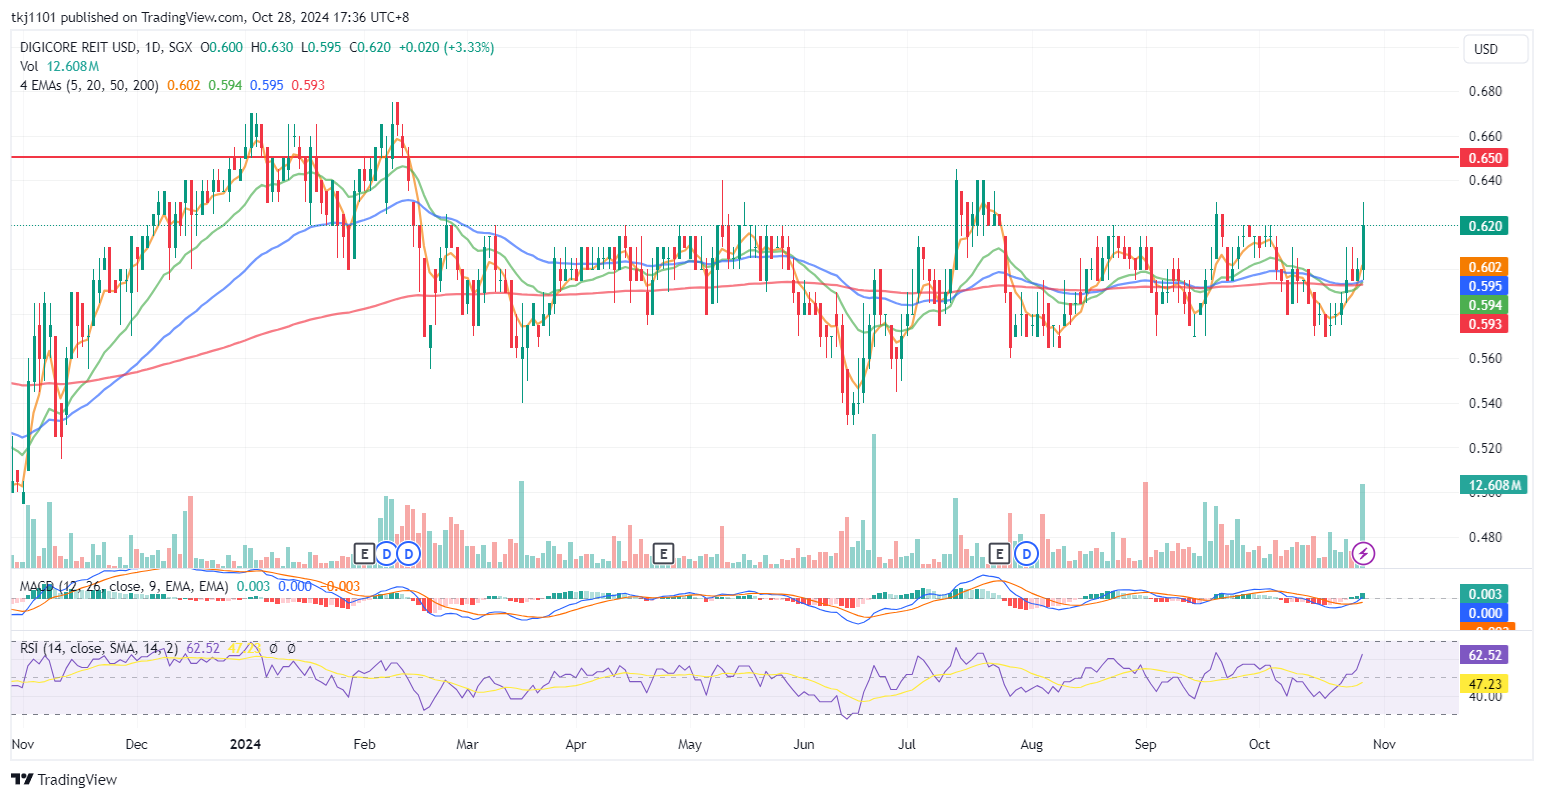
Task: Click the 0.540 price axis label
Action: [1485, 403]
